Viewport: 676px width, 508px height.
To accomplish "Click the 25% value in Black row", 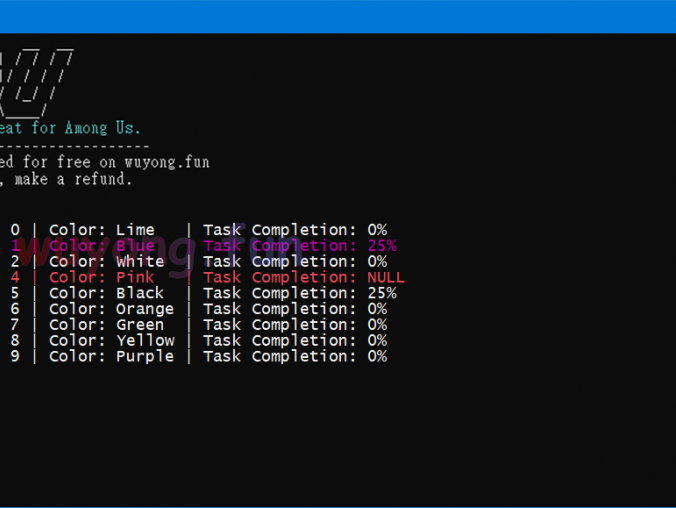I will [x=381, y=294].
